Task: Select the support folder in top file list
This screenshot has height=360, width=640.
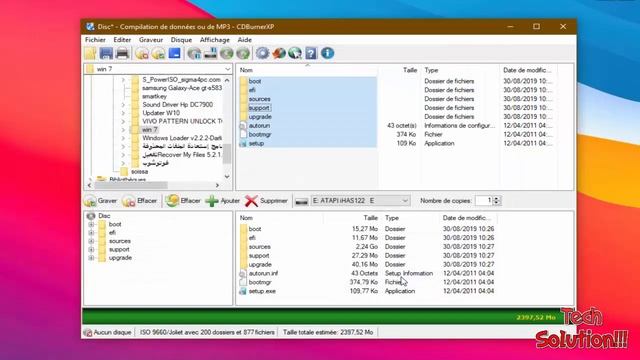Action: click(259, 108)
